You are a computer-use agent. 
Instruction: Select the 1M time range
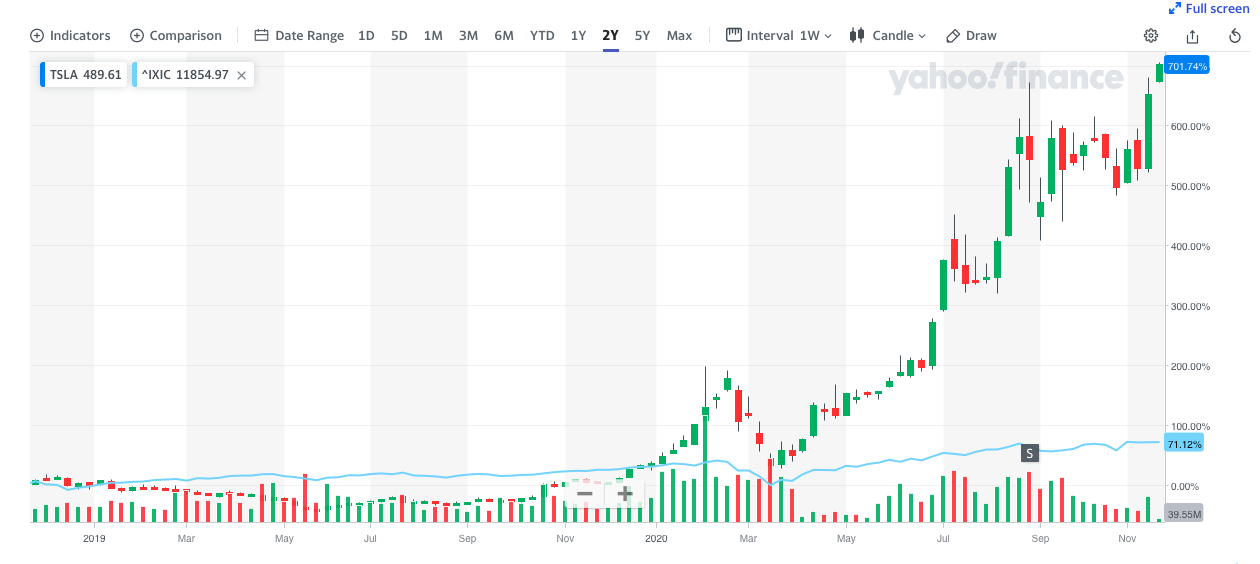coord(433,36)
